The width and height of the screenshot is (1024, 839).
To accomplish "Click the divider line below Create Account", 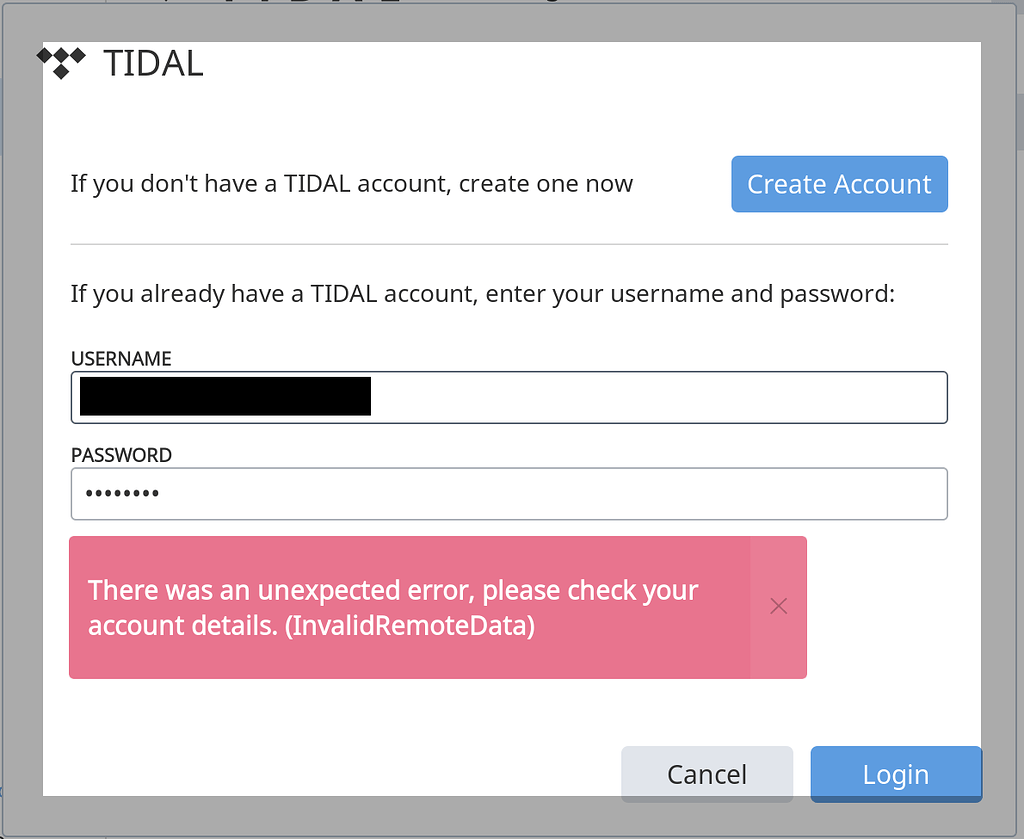I will pos(508,241).
